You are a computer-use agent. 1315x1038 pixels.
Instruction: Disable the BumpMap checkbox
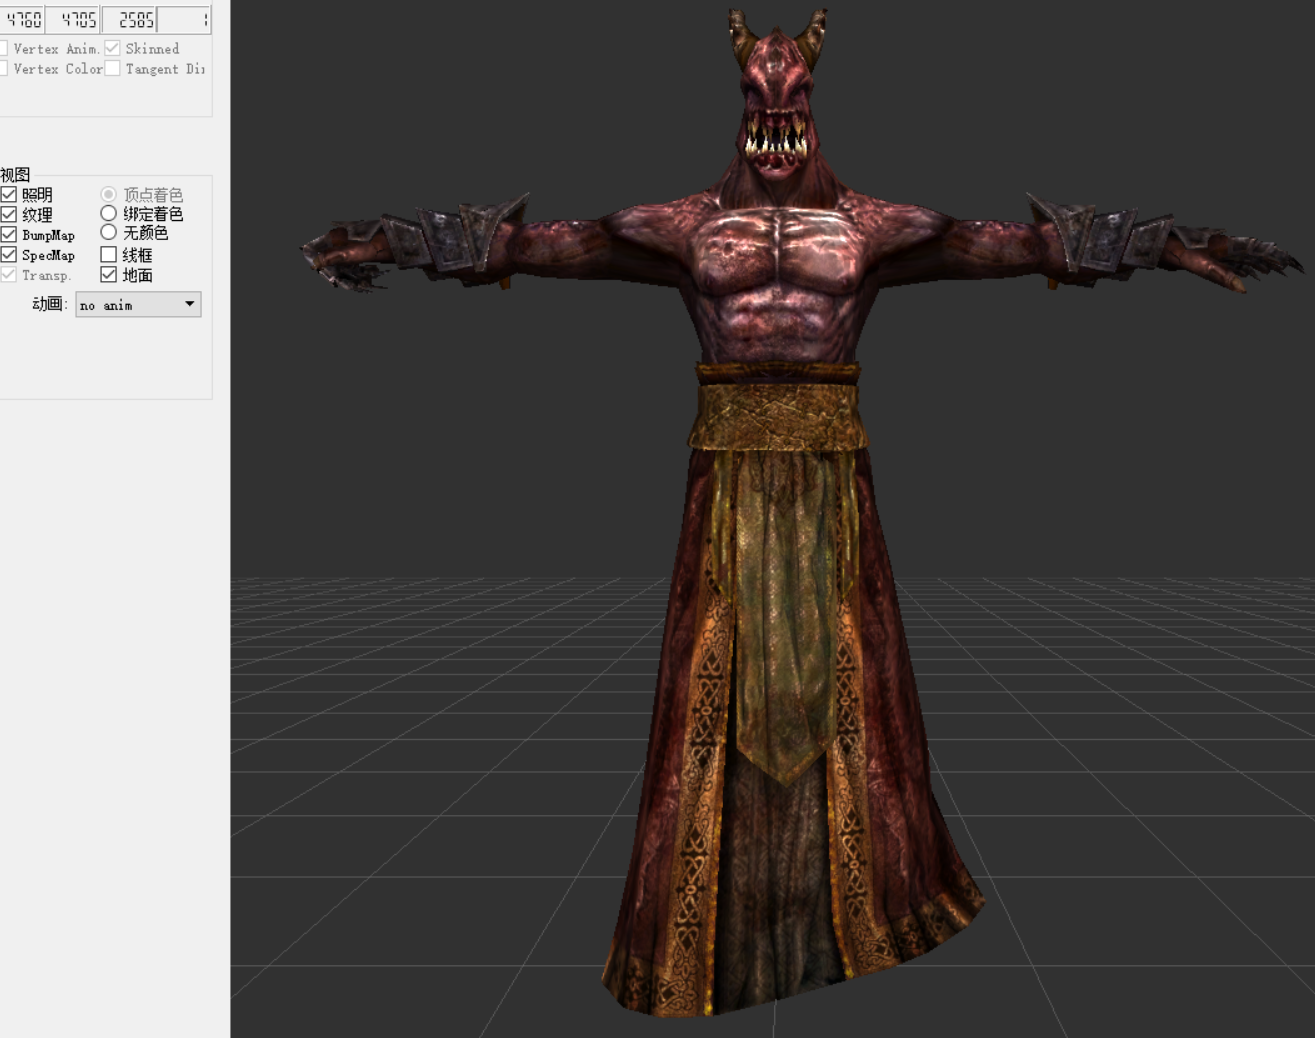click(x=9, y=234)
